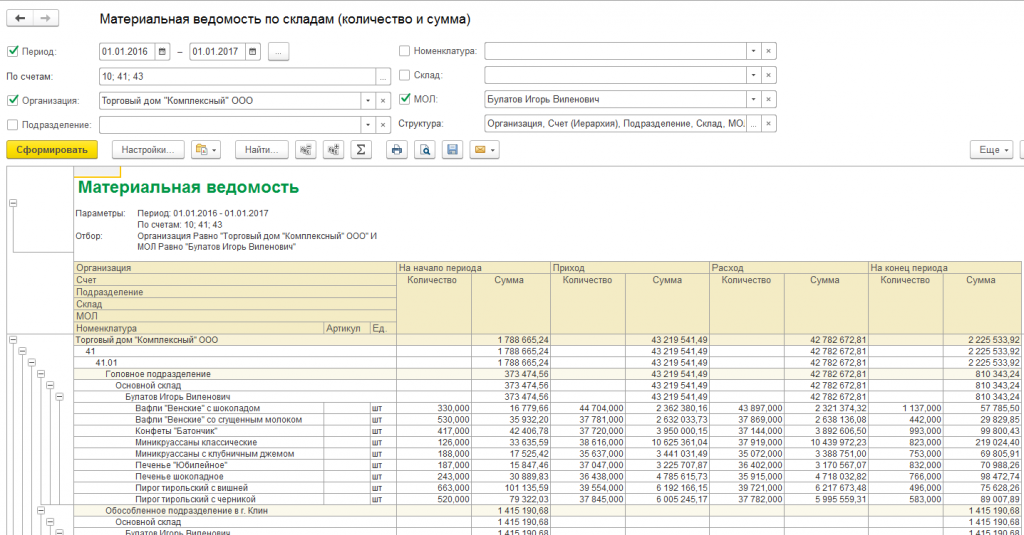Enable the Подразделение checkbox
Image resolution: width=1024 pixels, height=535 pixels.
tap(12, 124)
